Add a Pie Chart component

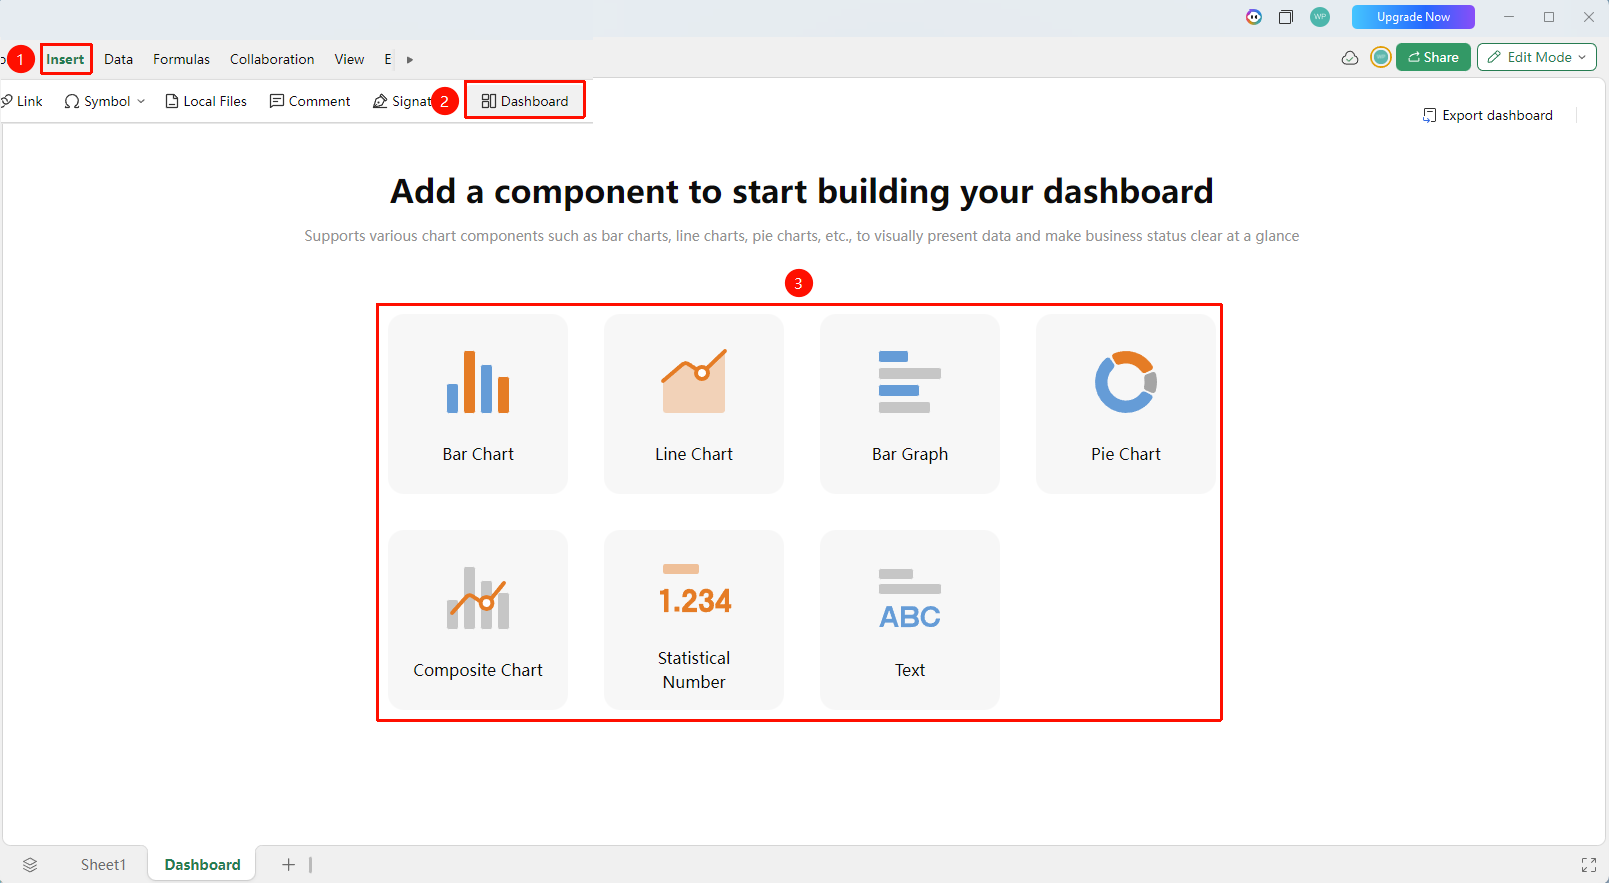pos(1126,404)
